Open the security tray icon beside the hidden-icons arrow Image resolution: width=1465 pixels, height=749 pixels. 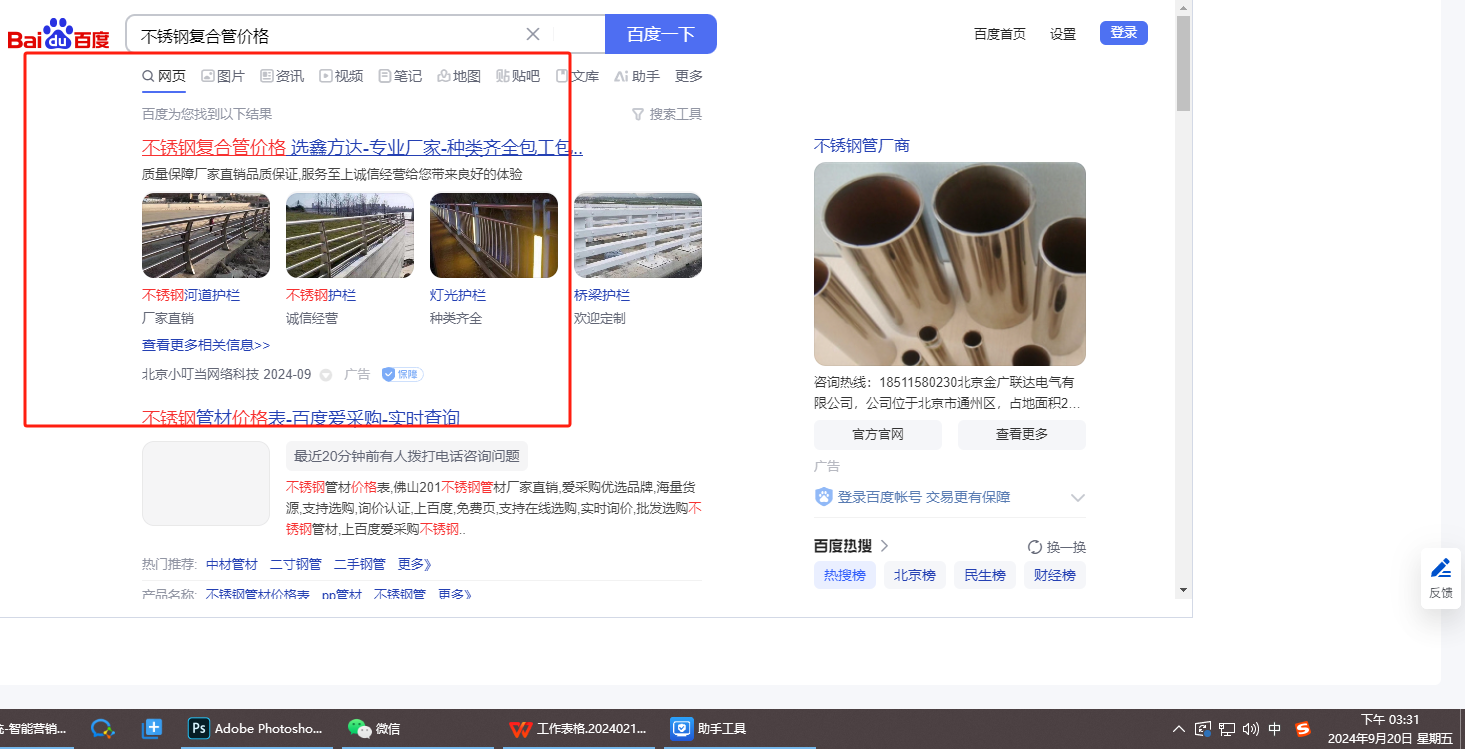[x=1203, y=729]
